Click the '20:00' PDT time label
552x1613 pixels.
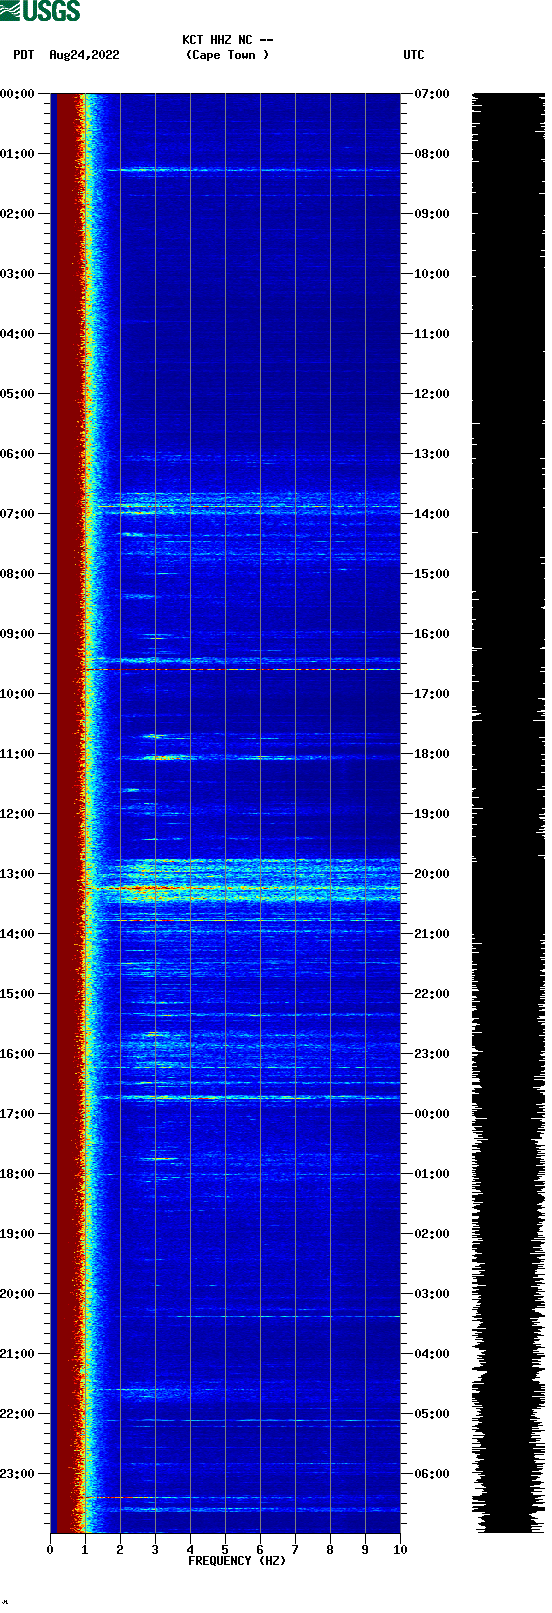point(17,1294)
